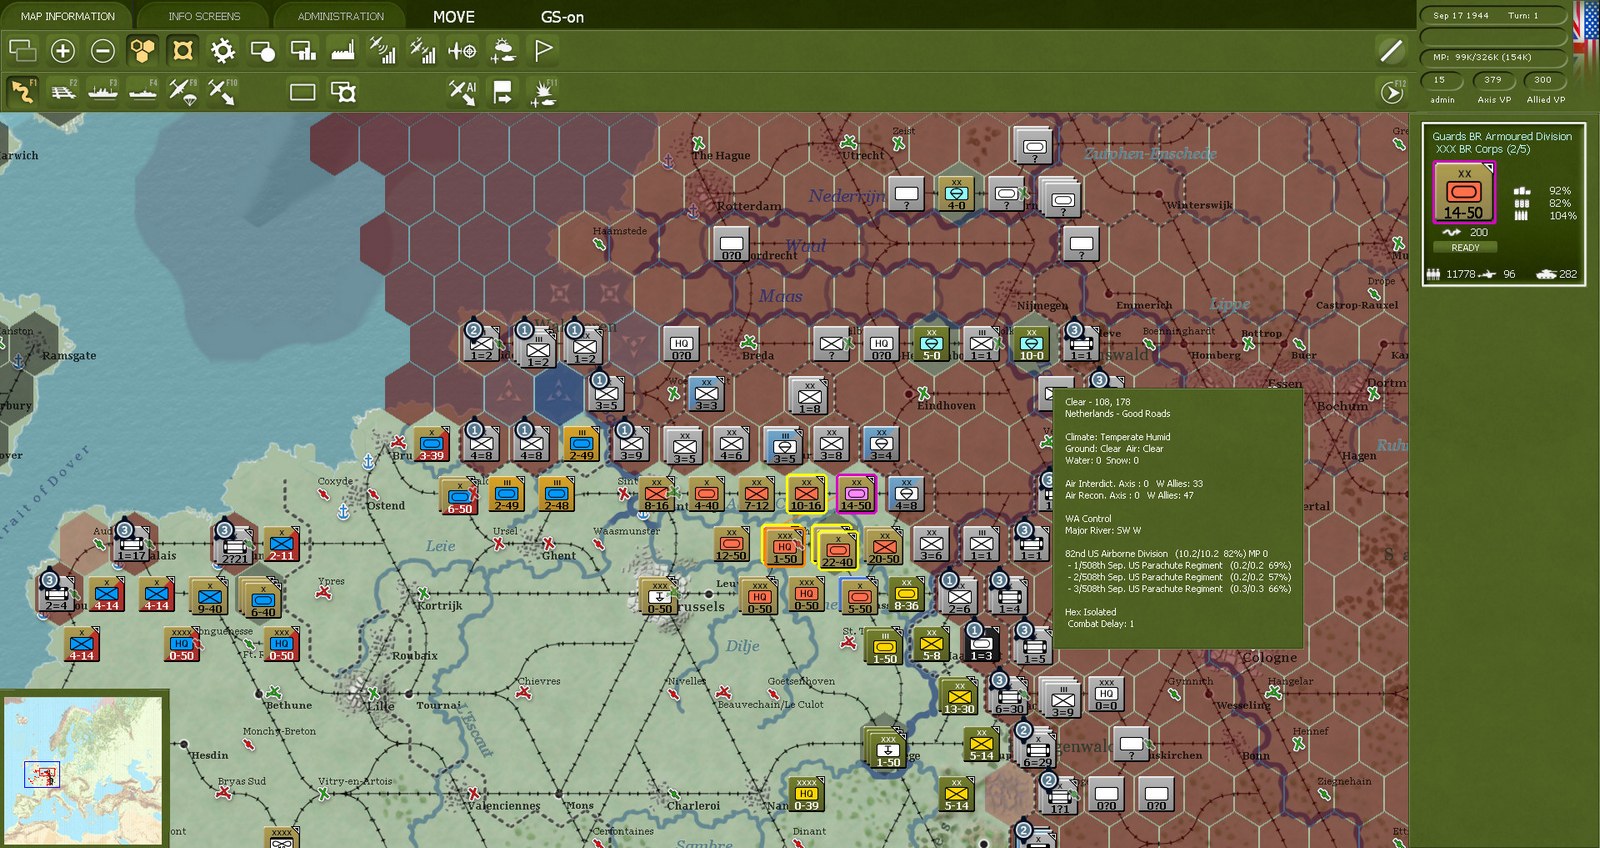Click the pencil slash icon near the date

[x=1391, y=50]
